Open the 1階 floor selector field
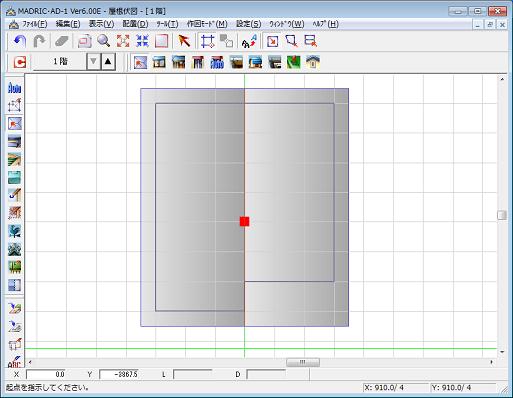513x398 pixels. [x=60, y=62]
